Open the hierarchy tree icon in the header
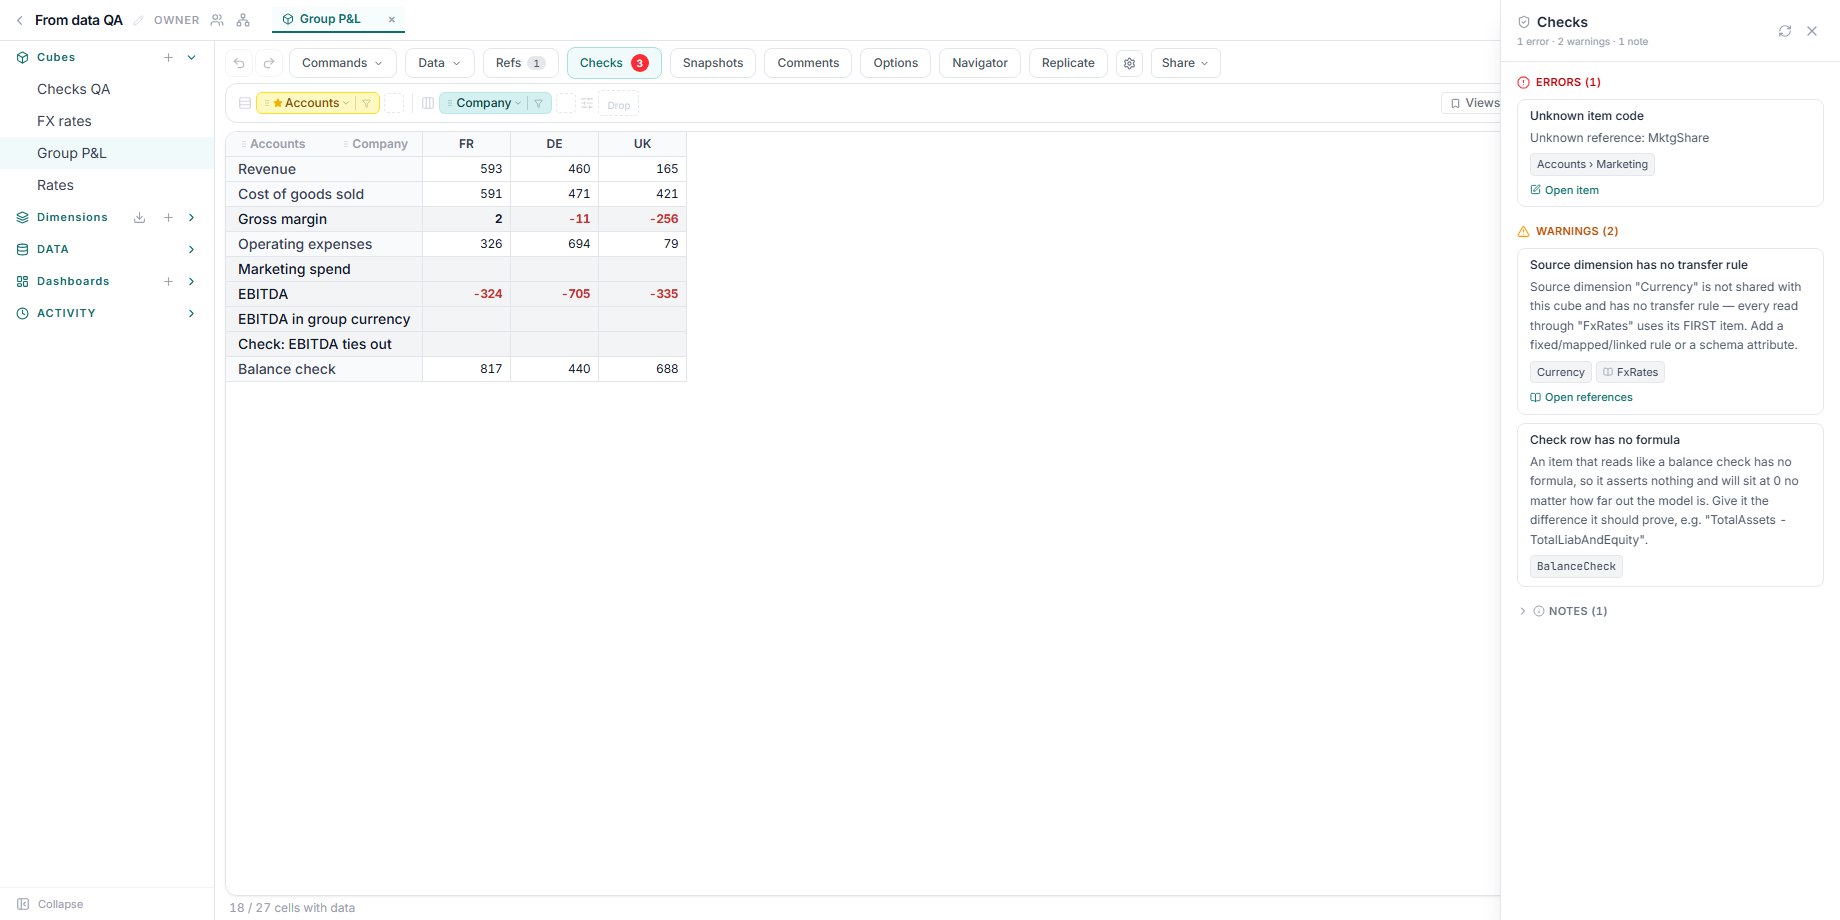Viewport: 1840px width, 920px height. (x=243, y=20)
